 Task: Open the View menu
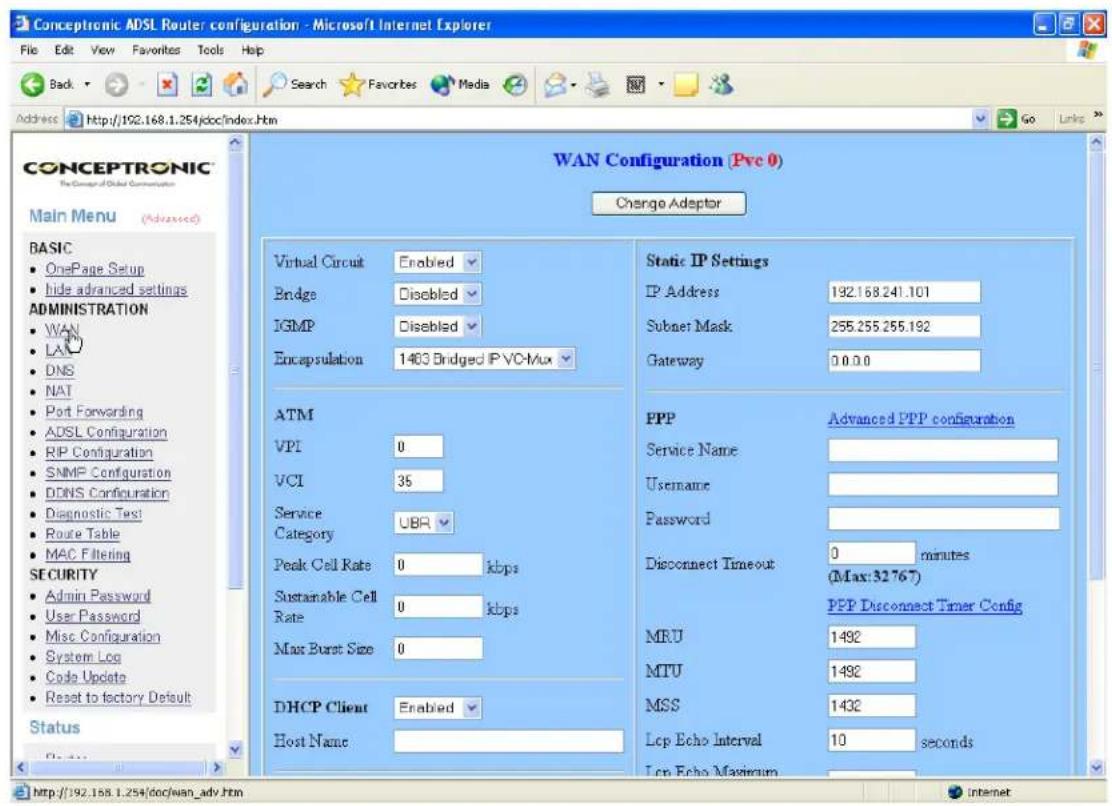coord(102,50)
